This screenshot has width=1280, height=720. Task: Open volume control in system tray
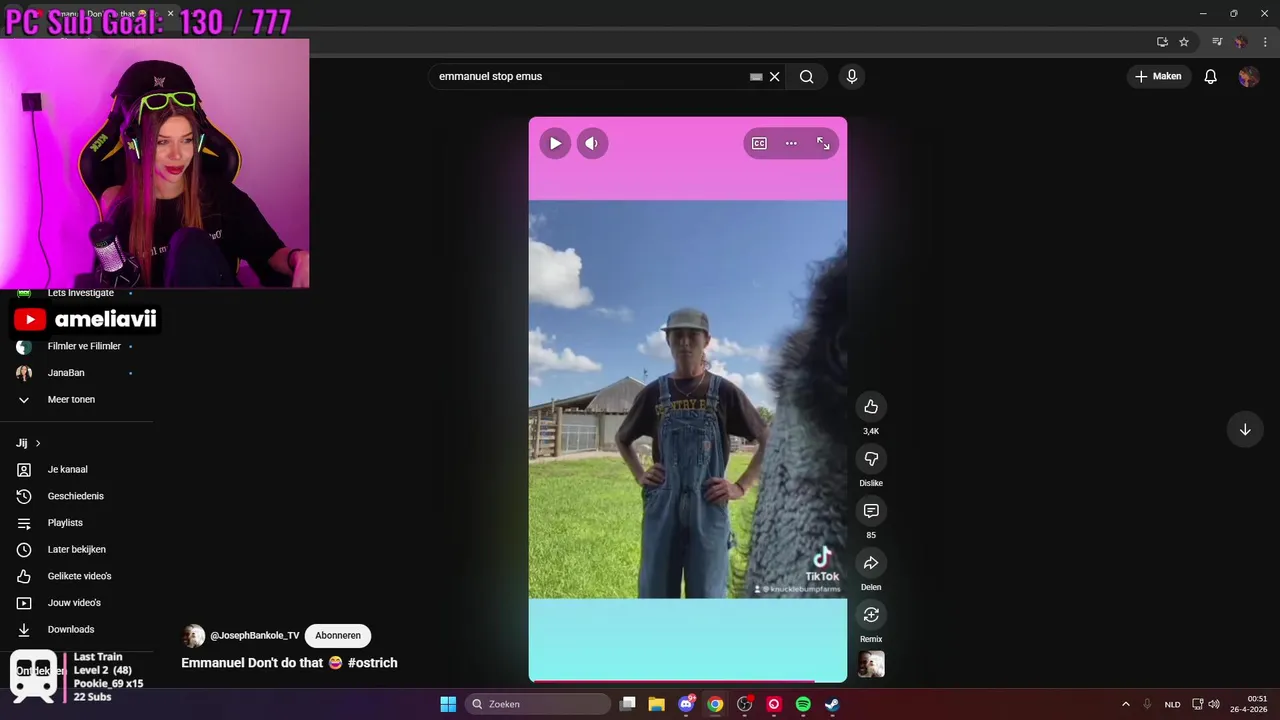(1214, 704)
